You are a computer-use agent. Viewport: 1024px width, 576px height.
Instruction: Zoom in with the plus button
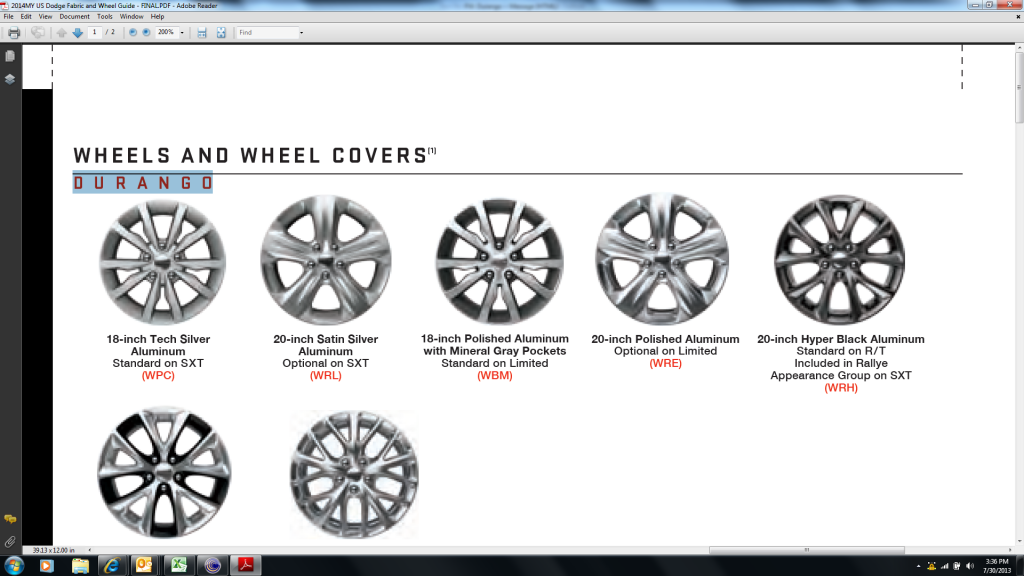pyautogui.click(x=146, y=33)
